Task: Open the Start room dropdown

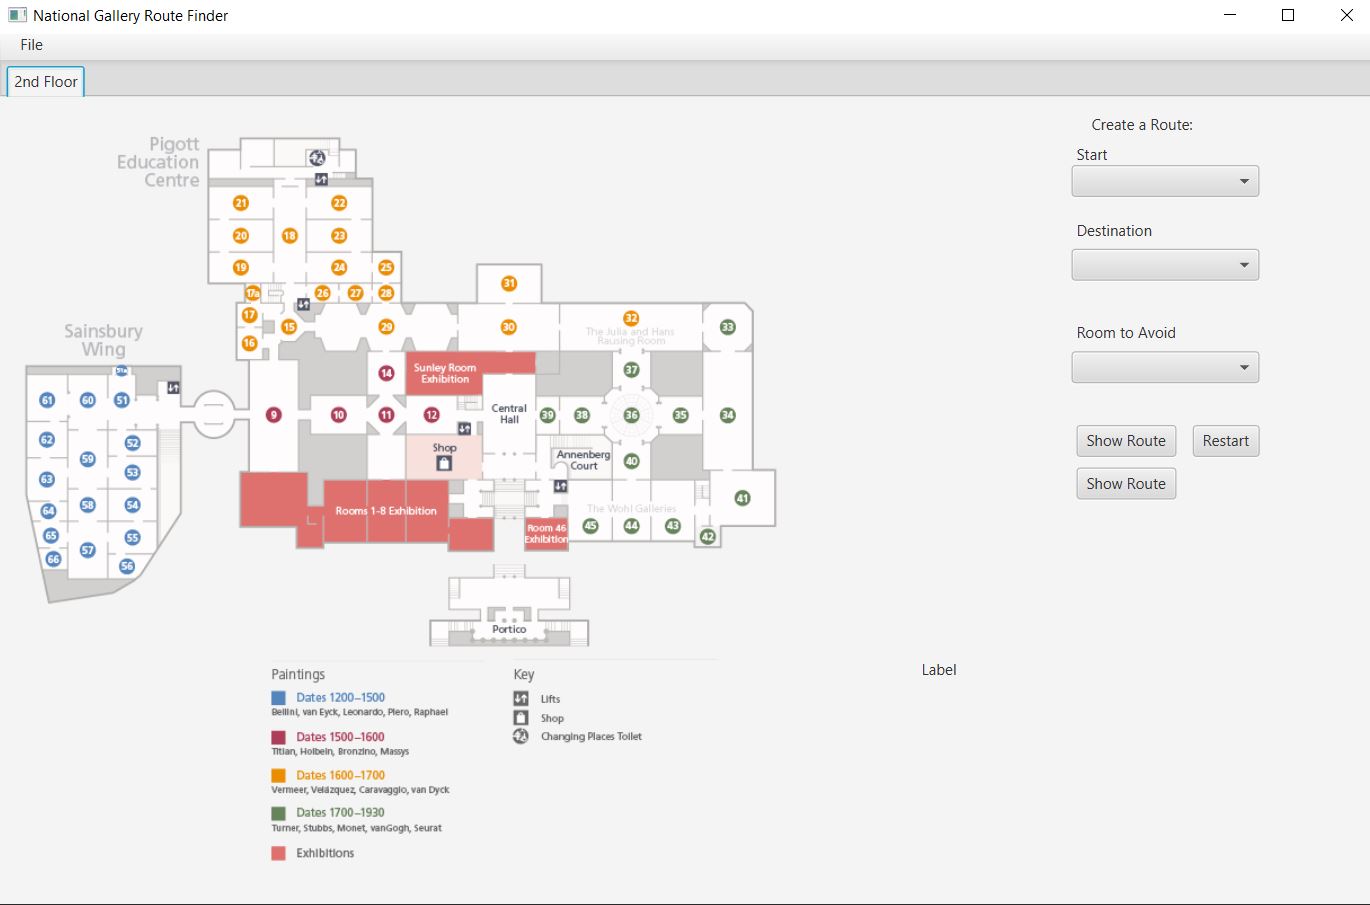Action: (x=1164, y=181)
